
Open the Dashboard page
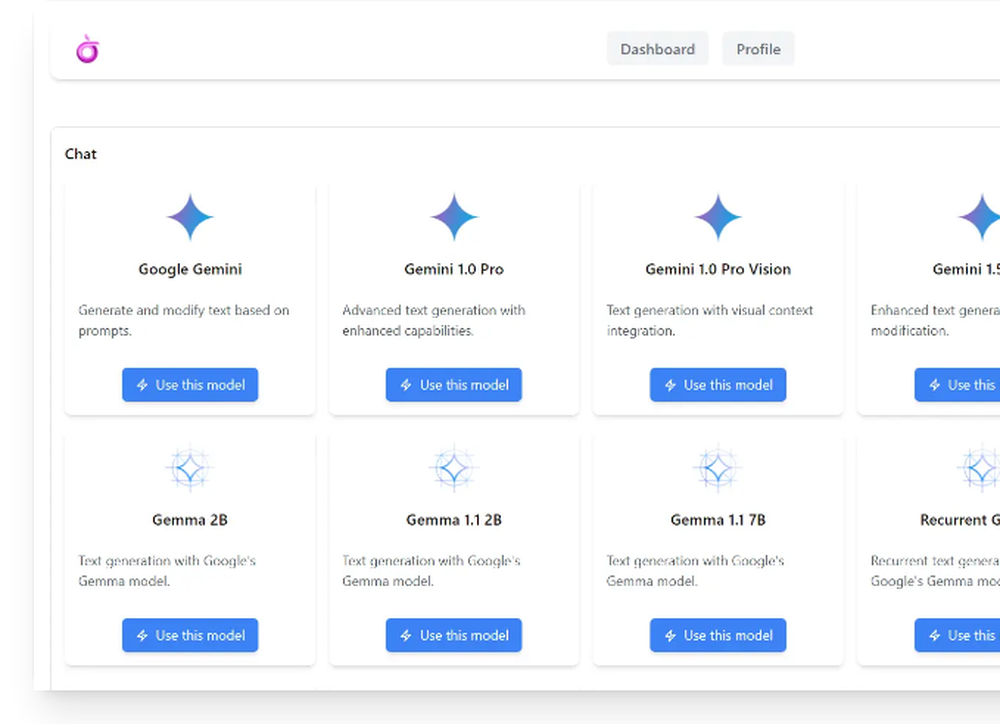point(658,49)
